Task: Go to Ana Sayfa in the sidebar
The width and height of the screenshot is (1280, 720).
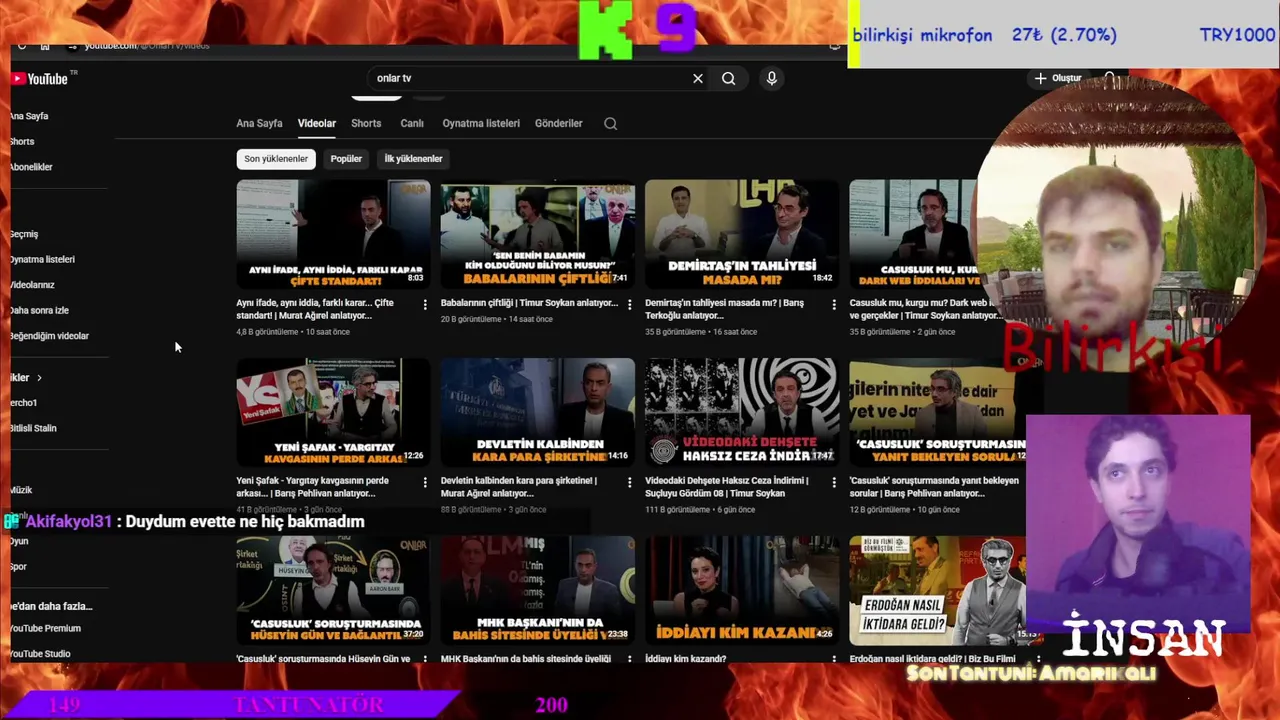Action: 30,116
